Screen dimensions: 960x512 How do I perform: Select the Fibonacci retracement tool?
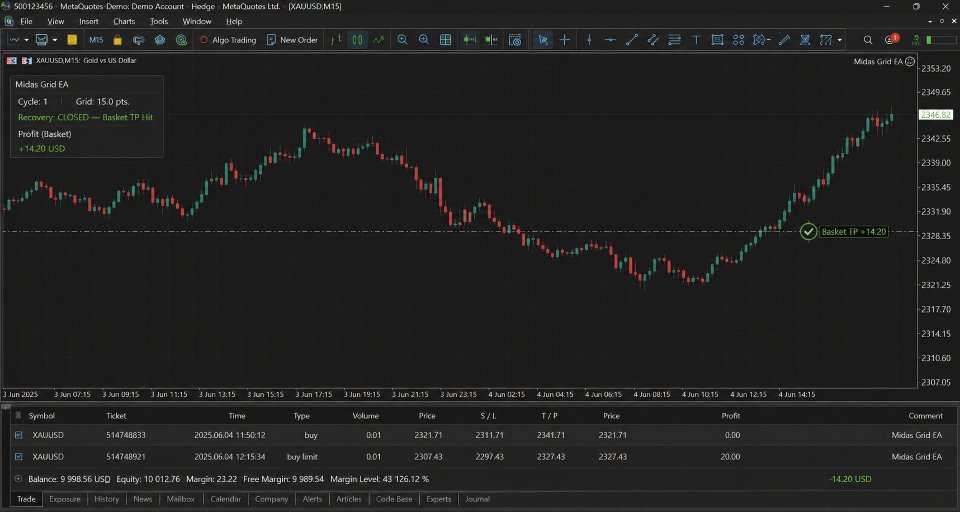tap(674, 40)
